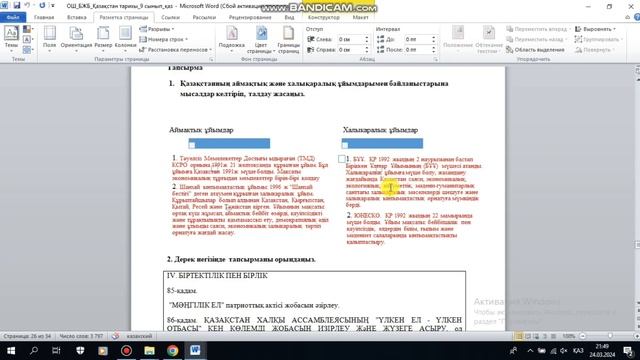Switch to the Макет tab
This screenshot has height=360, width=640.
(360, 18)
